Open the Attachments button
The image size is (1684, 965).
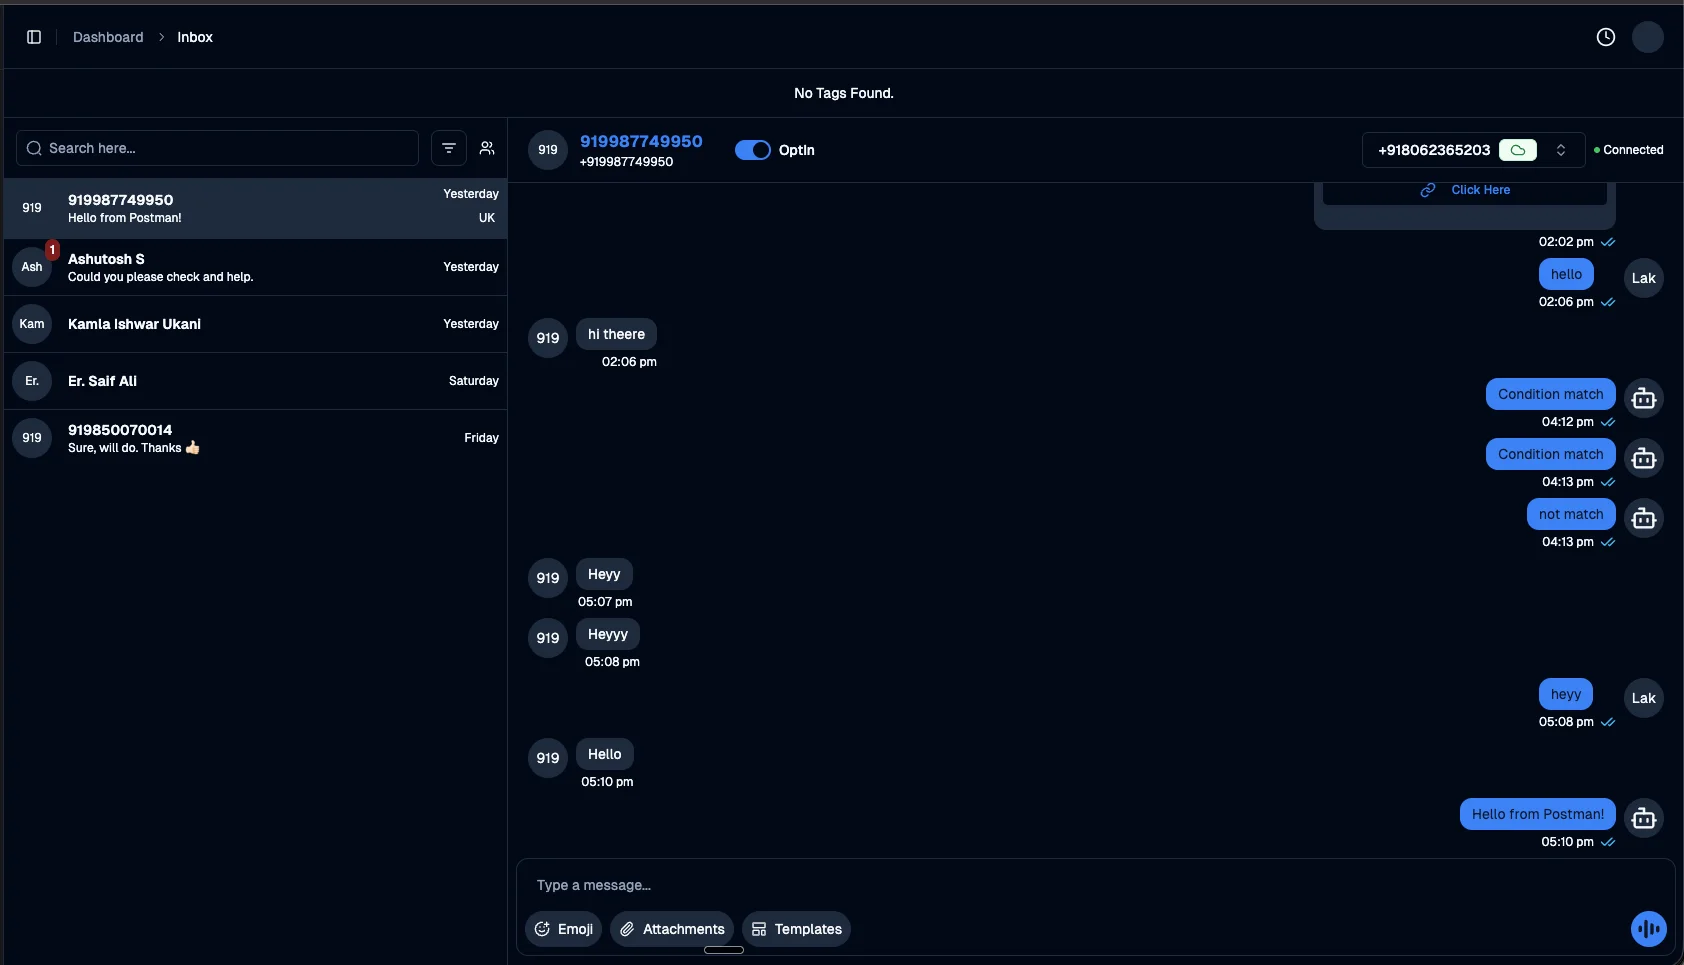pyautogui.click(x=672, y=929)
